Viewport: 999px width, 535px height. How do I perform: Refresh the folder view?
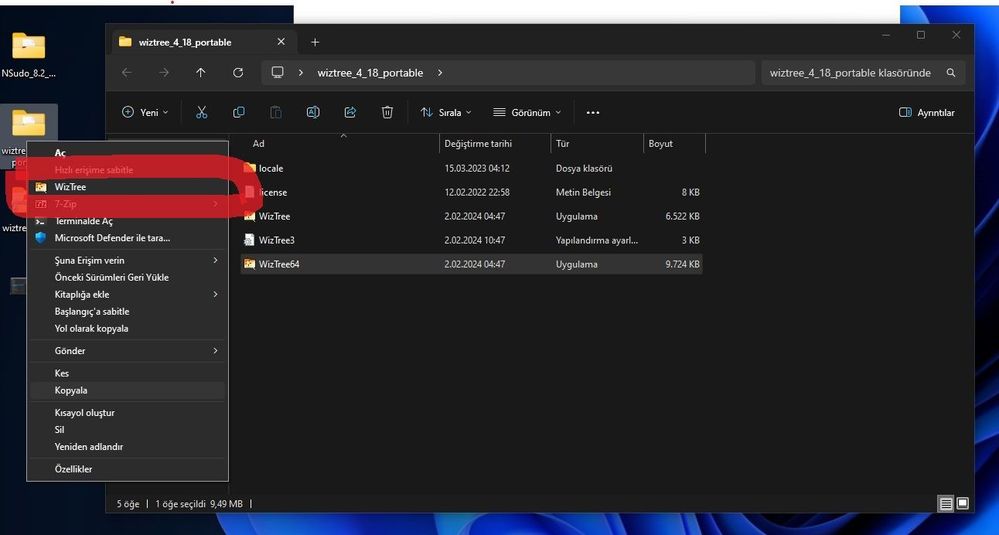click(x=238, y=73)
